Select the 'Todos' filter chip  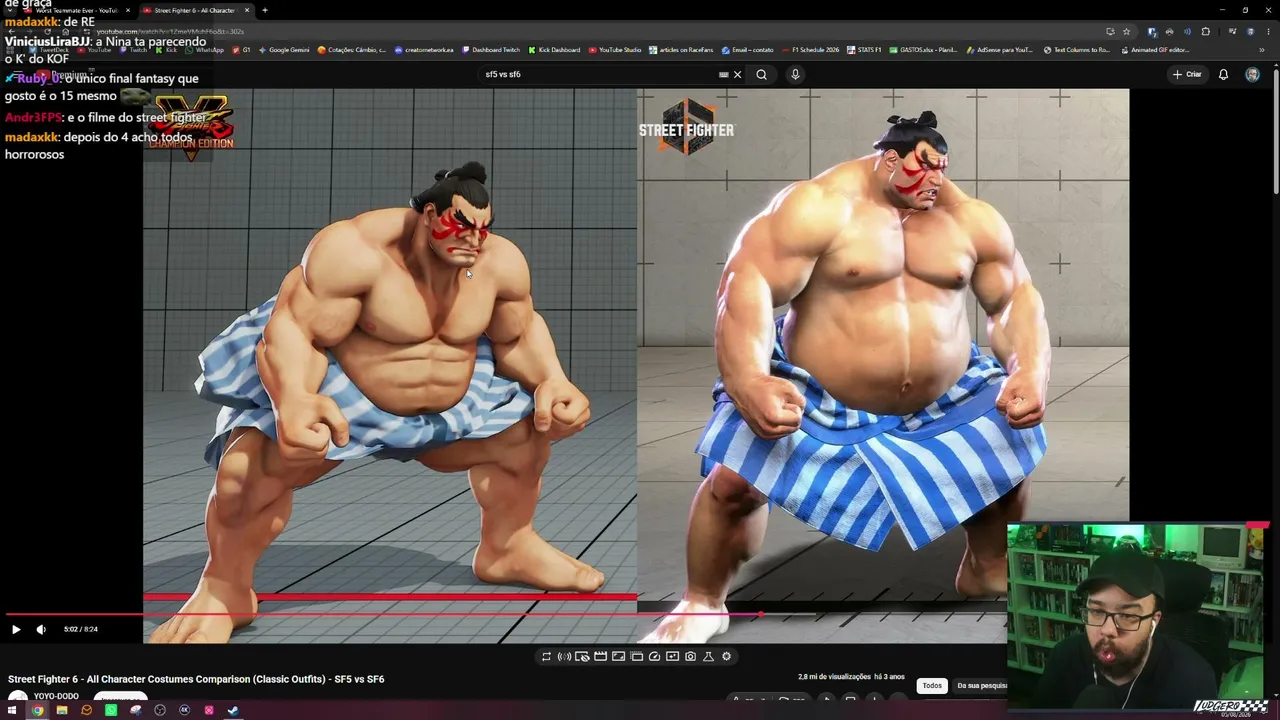932,685
